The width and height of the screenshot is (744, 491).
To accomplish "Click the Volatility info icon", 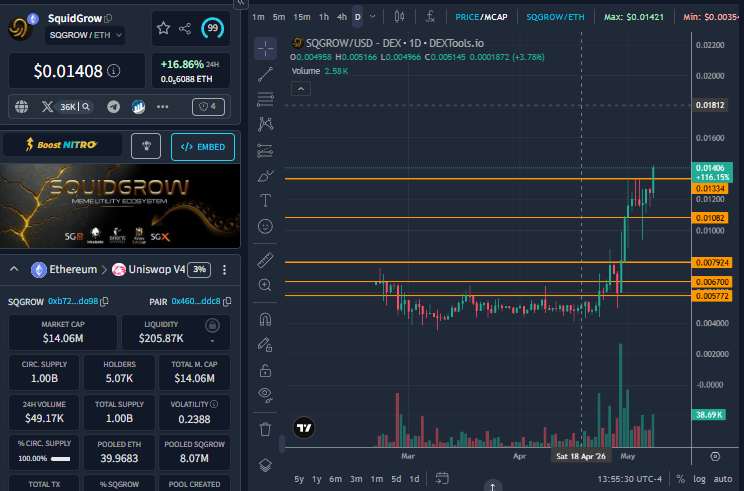I will coord(214,404).
